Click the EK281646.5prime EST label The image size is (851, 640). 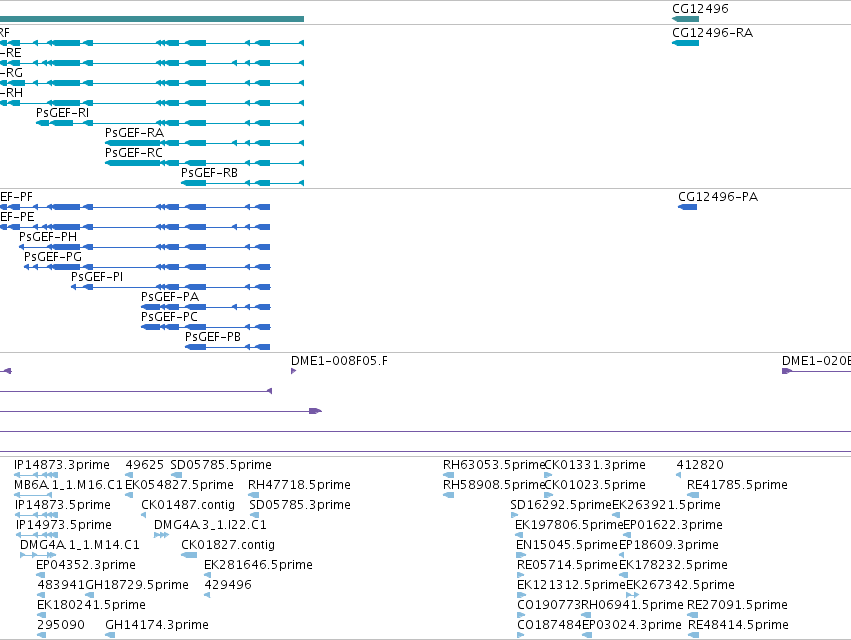pos(258,565)
